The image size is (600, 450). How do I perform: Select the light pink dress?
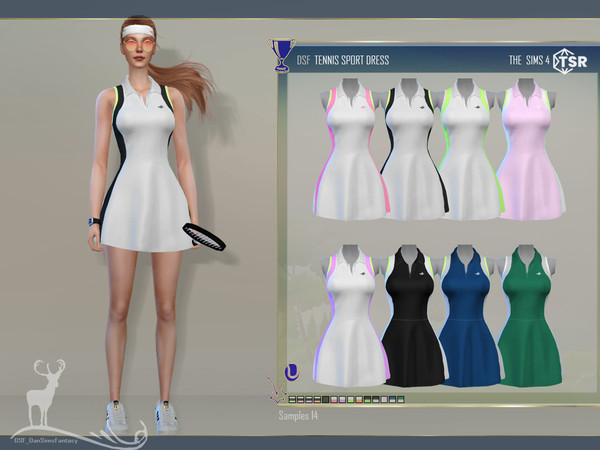531,149
